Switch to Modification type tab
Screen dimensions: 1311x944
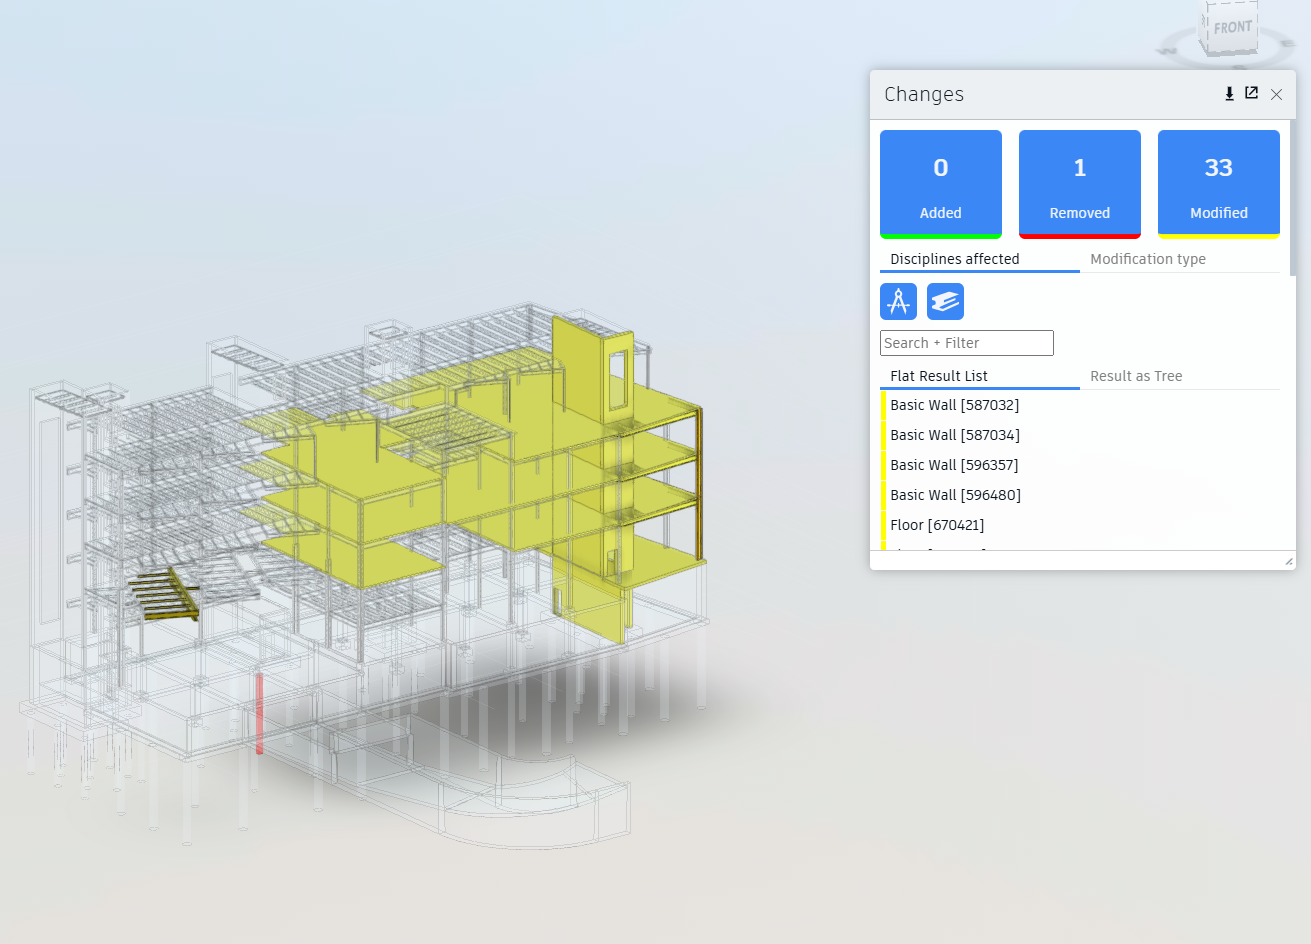coord(1147,259)
